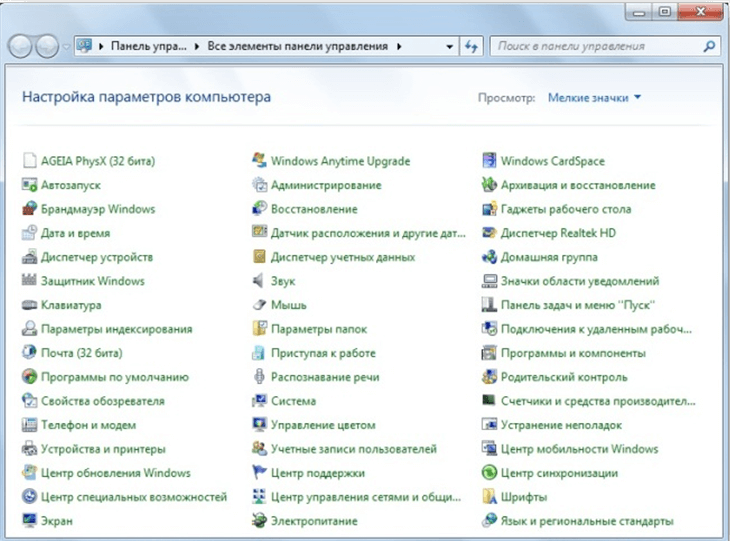This screenshot has height=541, width=730.
Task: Click the Автозапуск icon
Action: click(x=29, y=185)
